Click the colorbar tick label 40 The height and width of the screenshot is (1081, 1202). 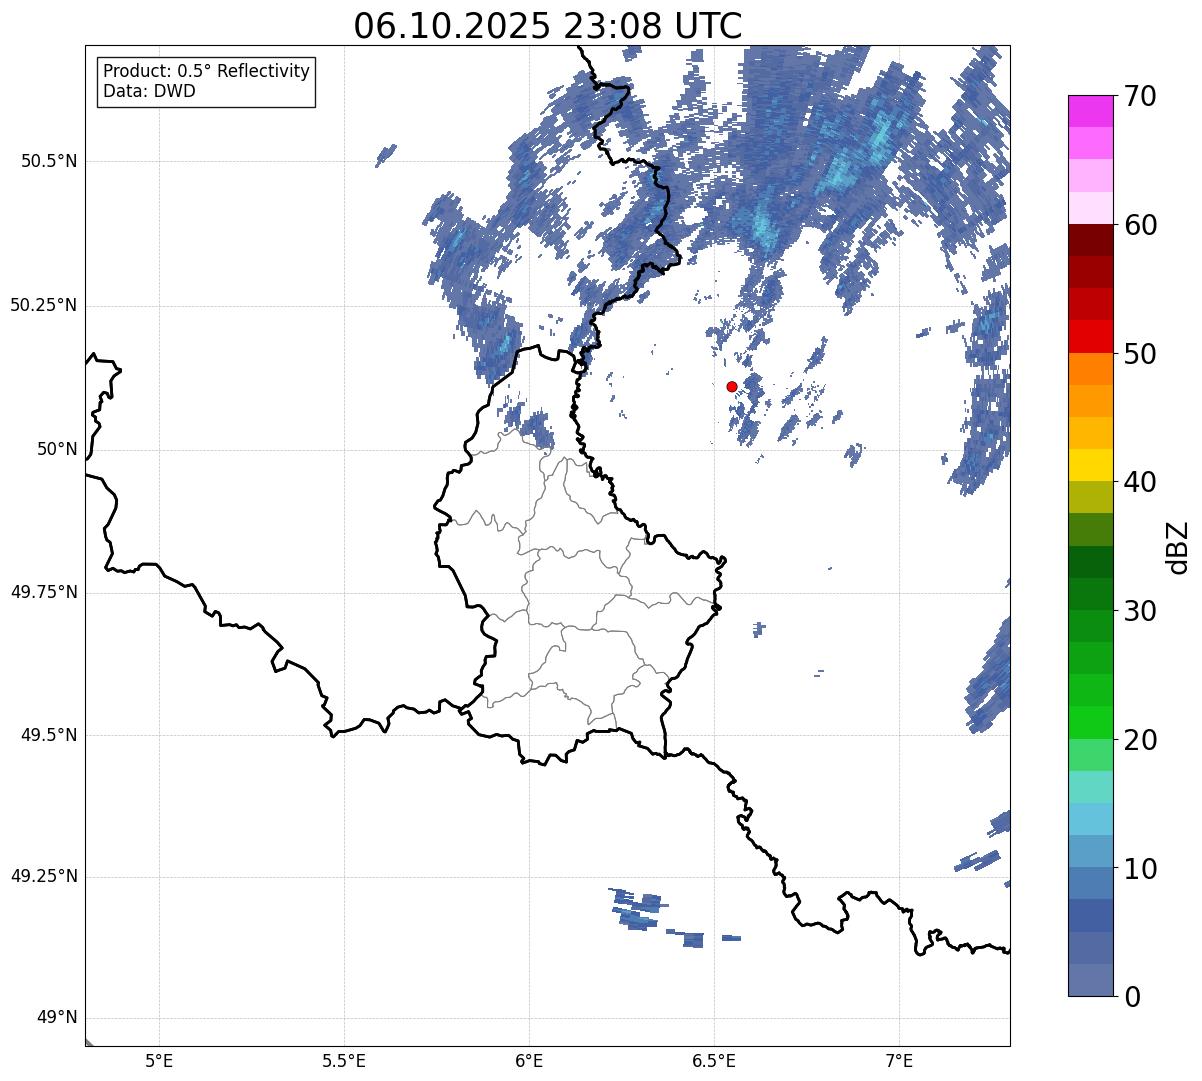coord(1140,482)
